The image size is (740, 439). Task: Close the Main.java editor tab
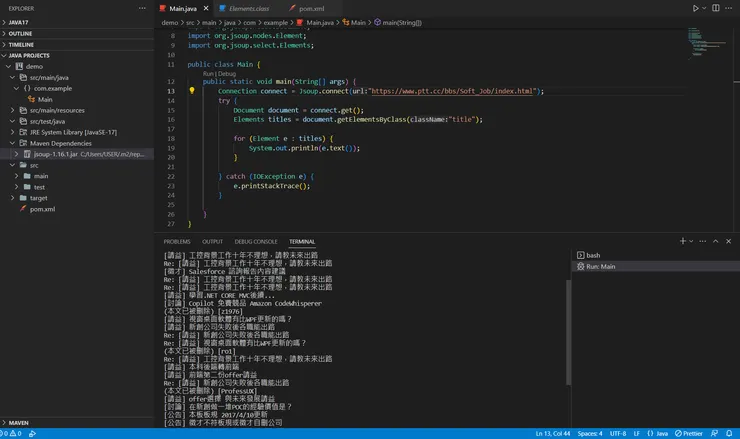pos(205,8)
